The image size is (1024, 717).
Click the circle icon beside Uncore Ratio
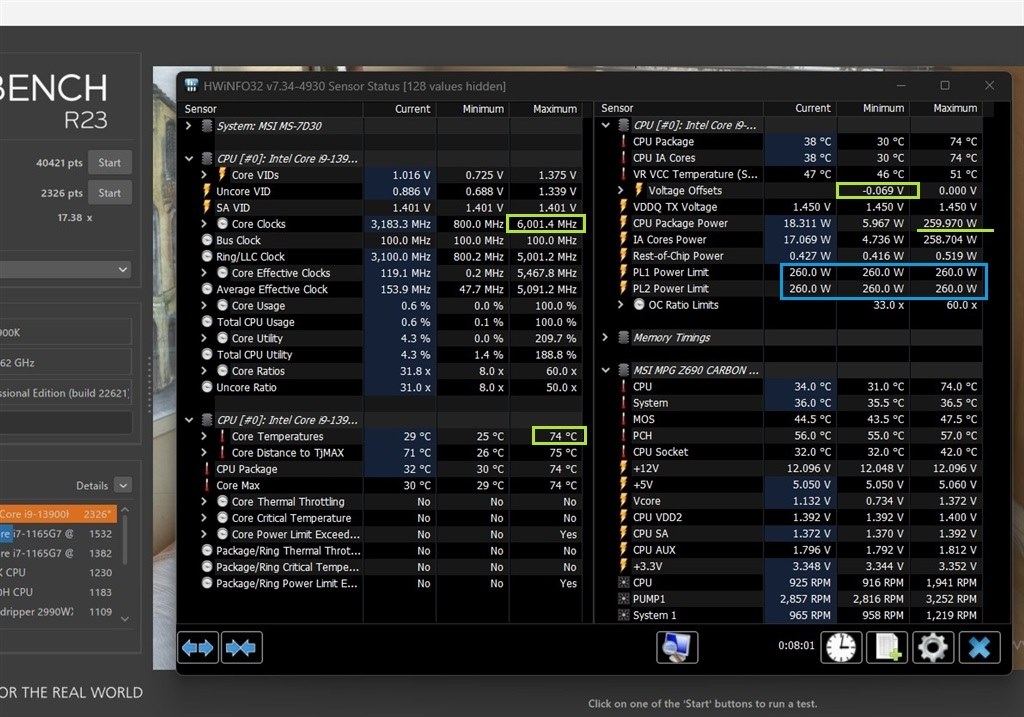tap(207, 387)
